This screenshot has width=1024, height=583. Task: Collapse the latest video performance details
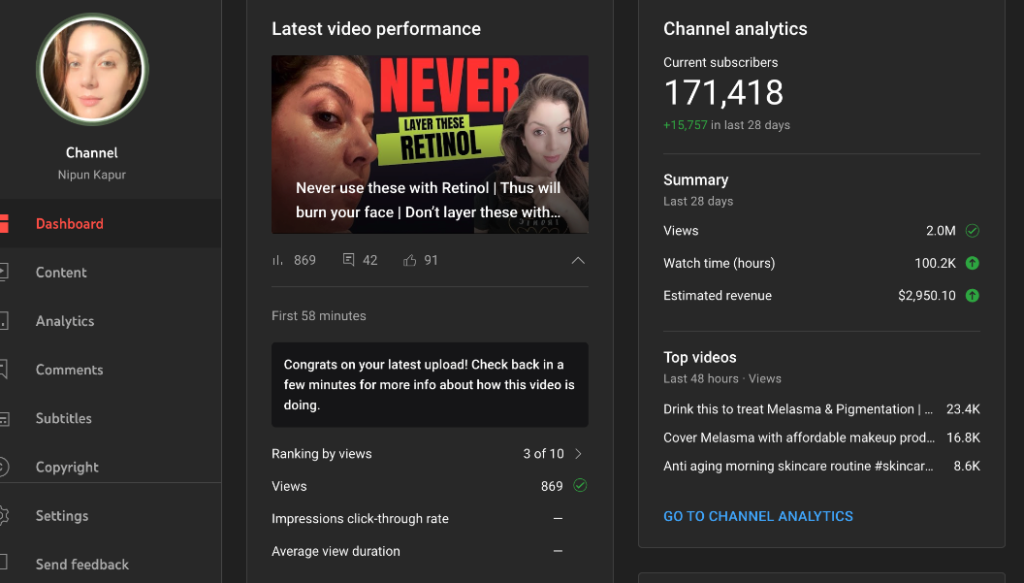[x=577, y=261]
